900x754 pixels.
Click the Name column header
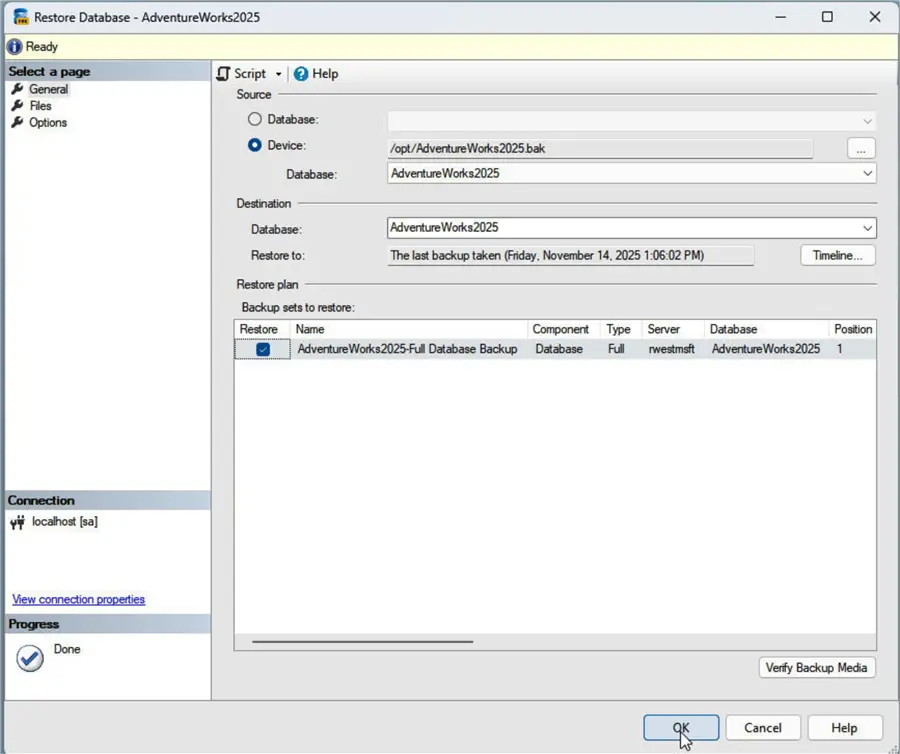click(409, 329)
